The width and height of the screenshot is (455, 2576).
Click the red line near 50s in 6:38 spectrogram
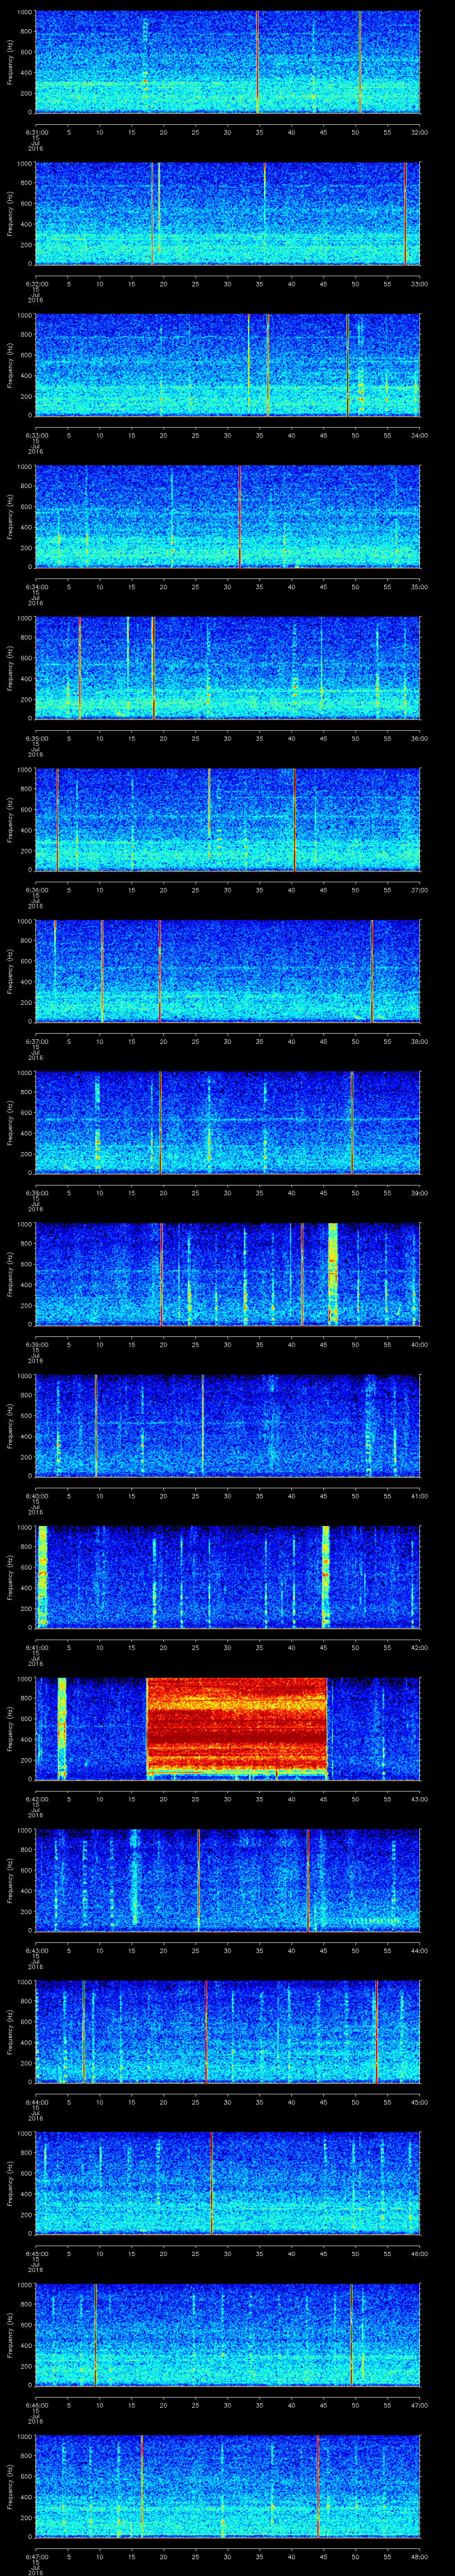click(x=352, y=1121)
